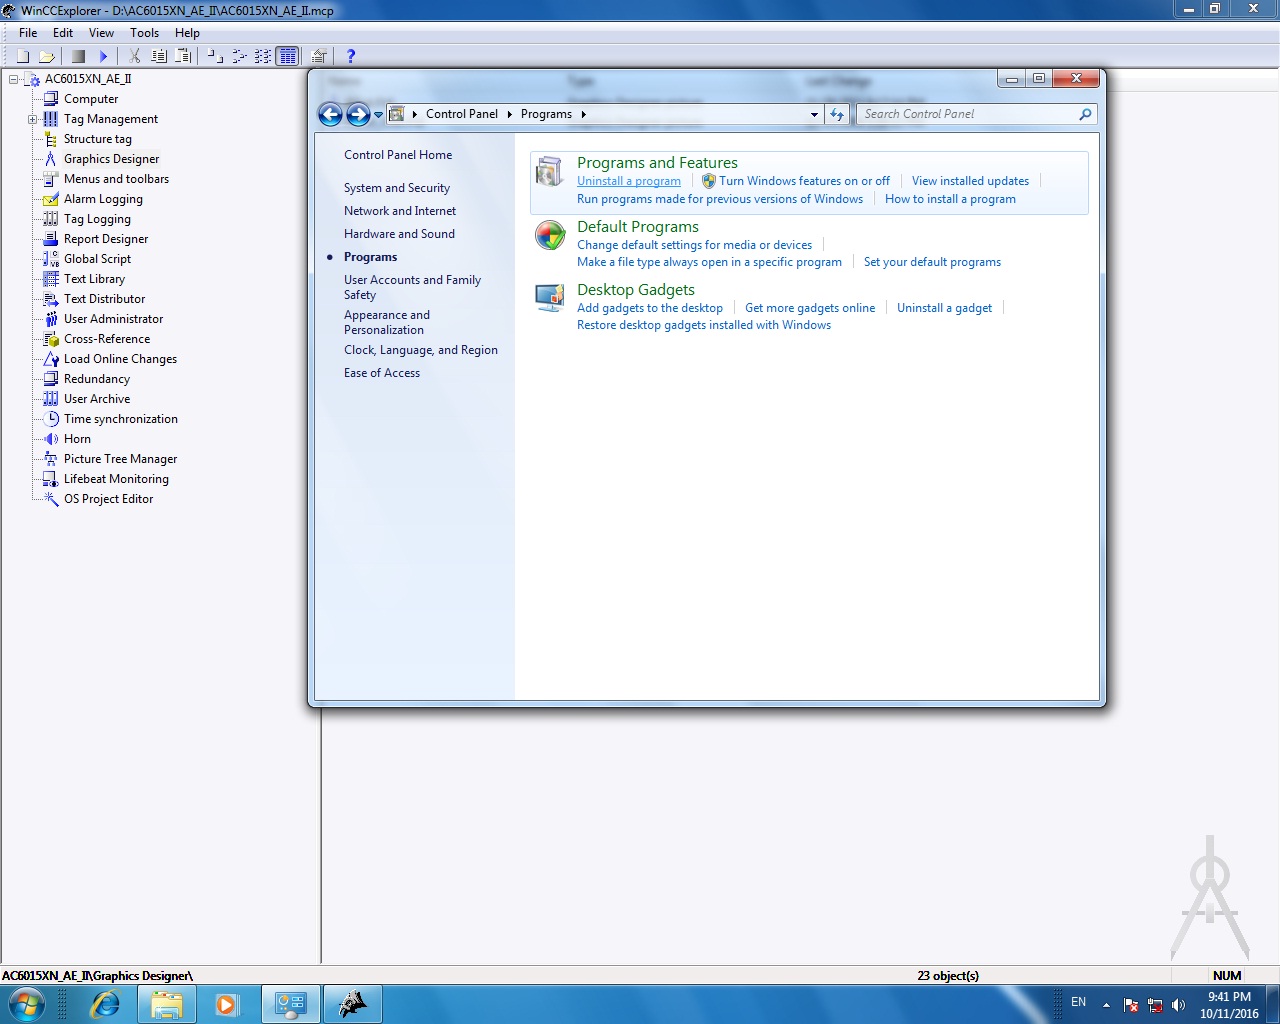Select Lifebeat Monitoring in the tree
The width and height of the screenshot is (1280, 1024).
[x=117, y=479]
